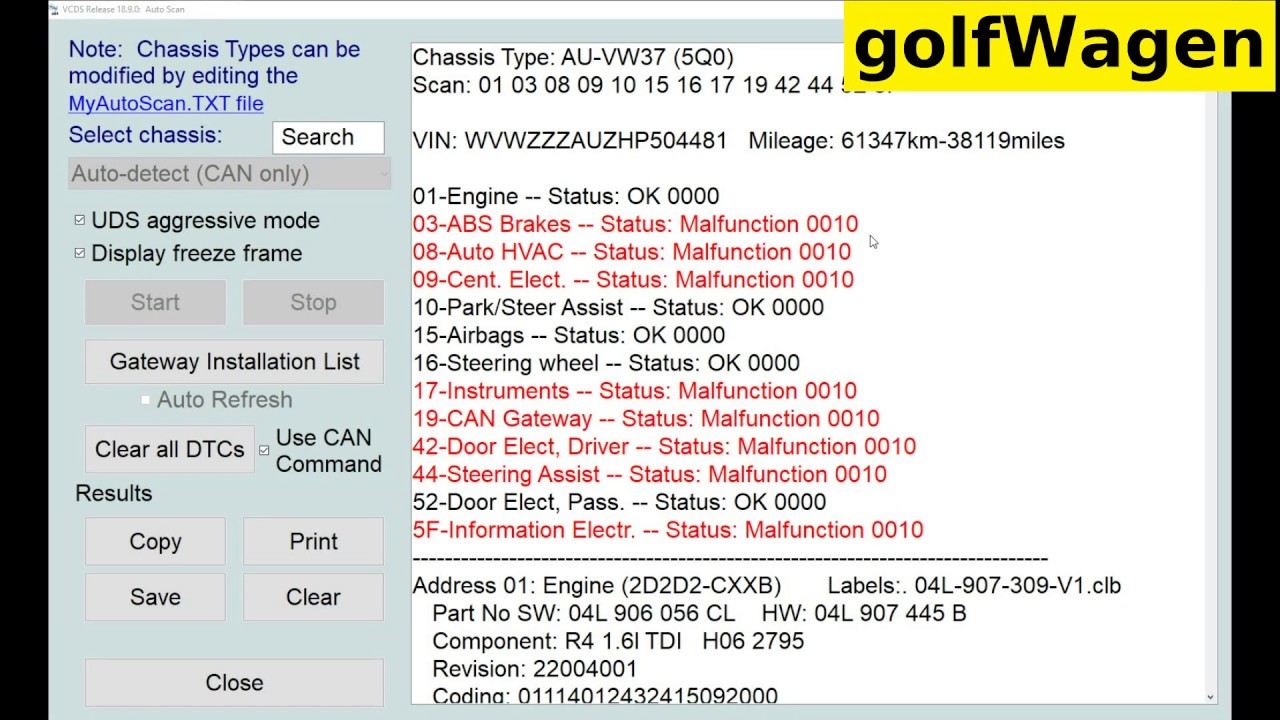Select the 42-Door Elect, Driver line
The image size is (1280, 720).
click(664, 447)
